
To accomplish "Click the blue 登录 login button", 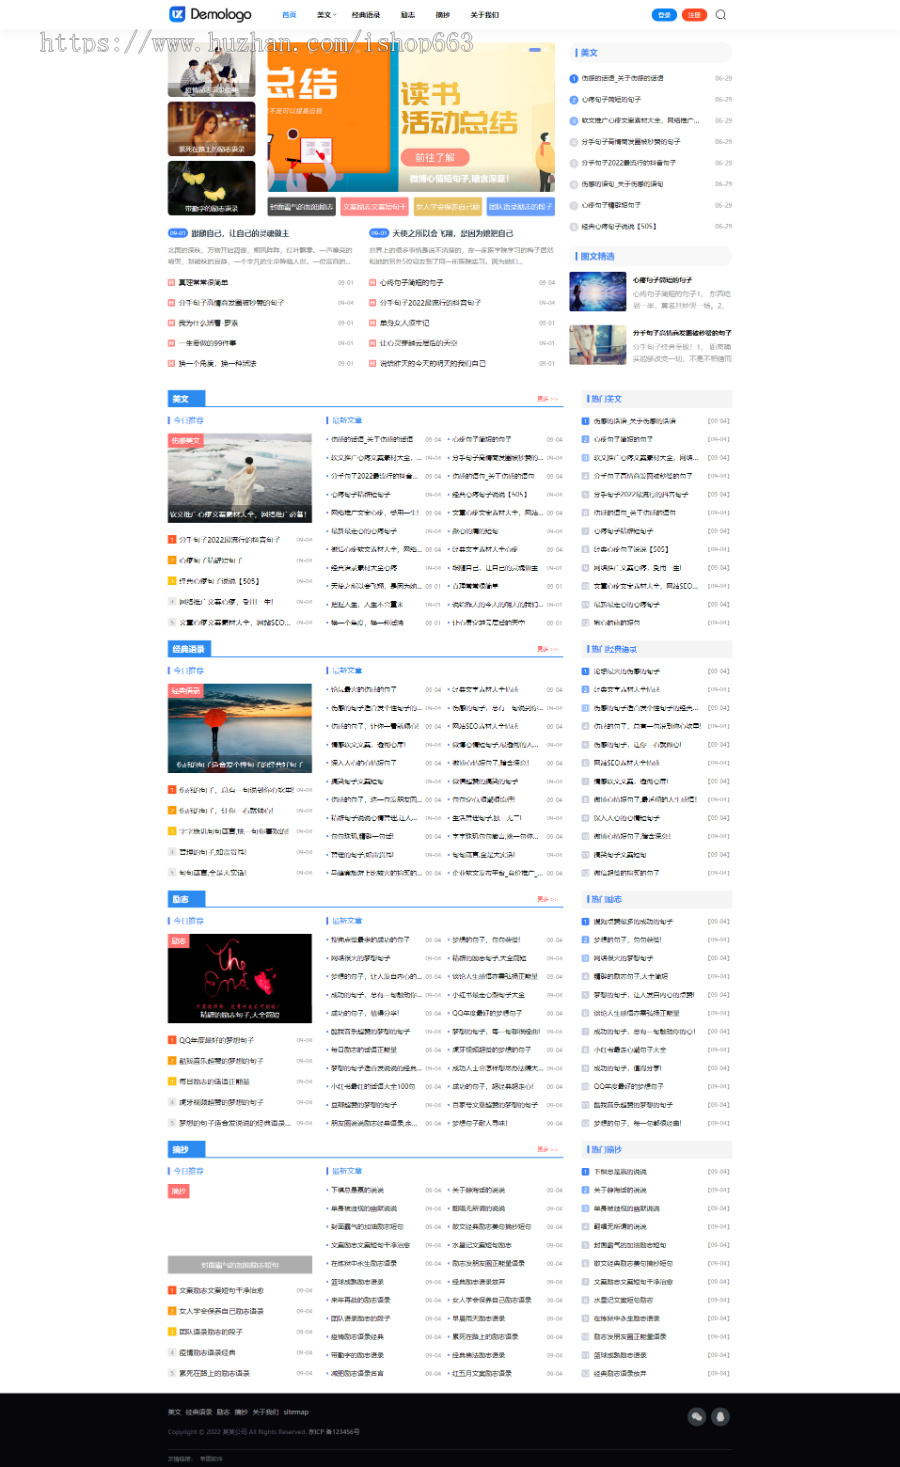I will 664,15.
